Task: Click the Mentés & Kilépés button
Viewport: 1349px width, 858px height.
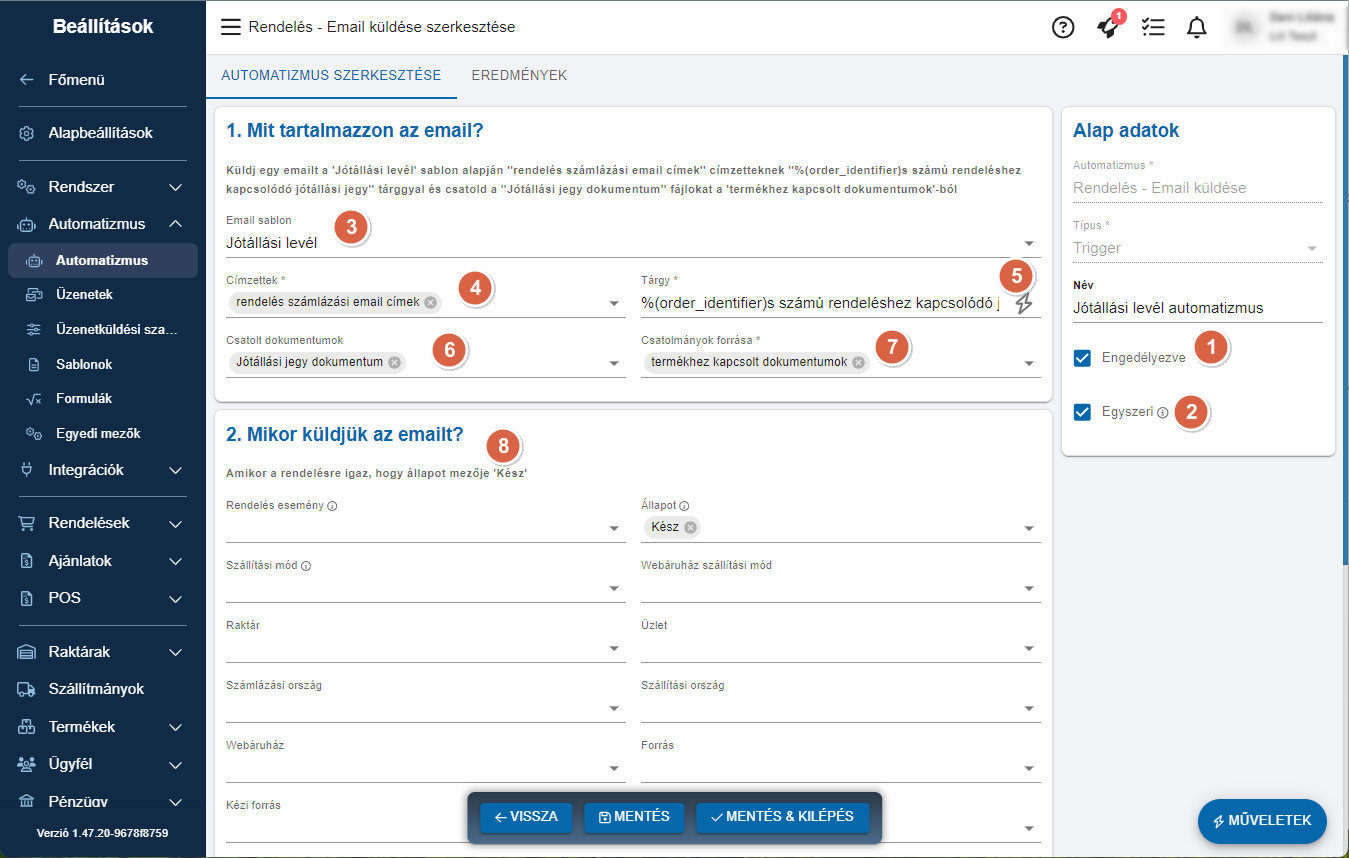Action: click(x=782, y=817)
